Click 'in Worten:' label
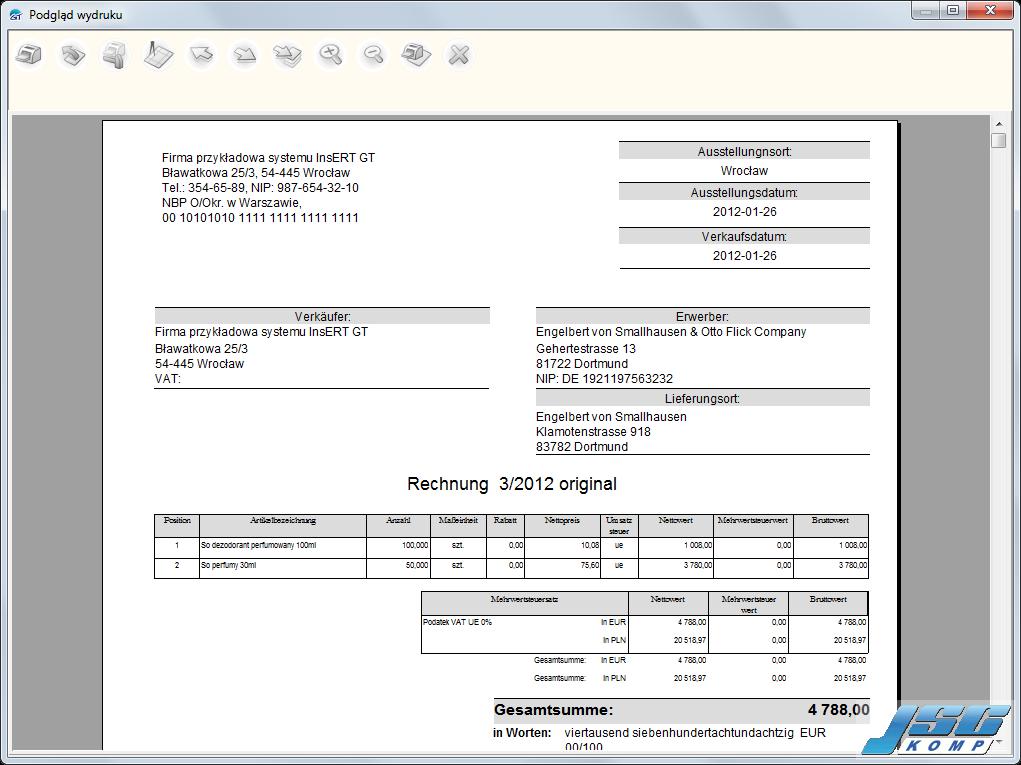1021x765 pixels. (x=522, y=732)
